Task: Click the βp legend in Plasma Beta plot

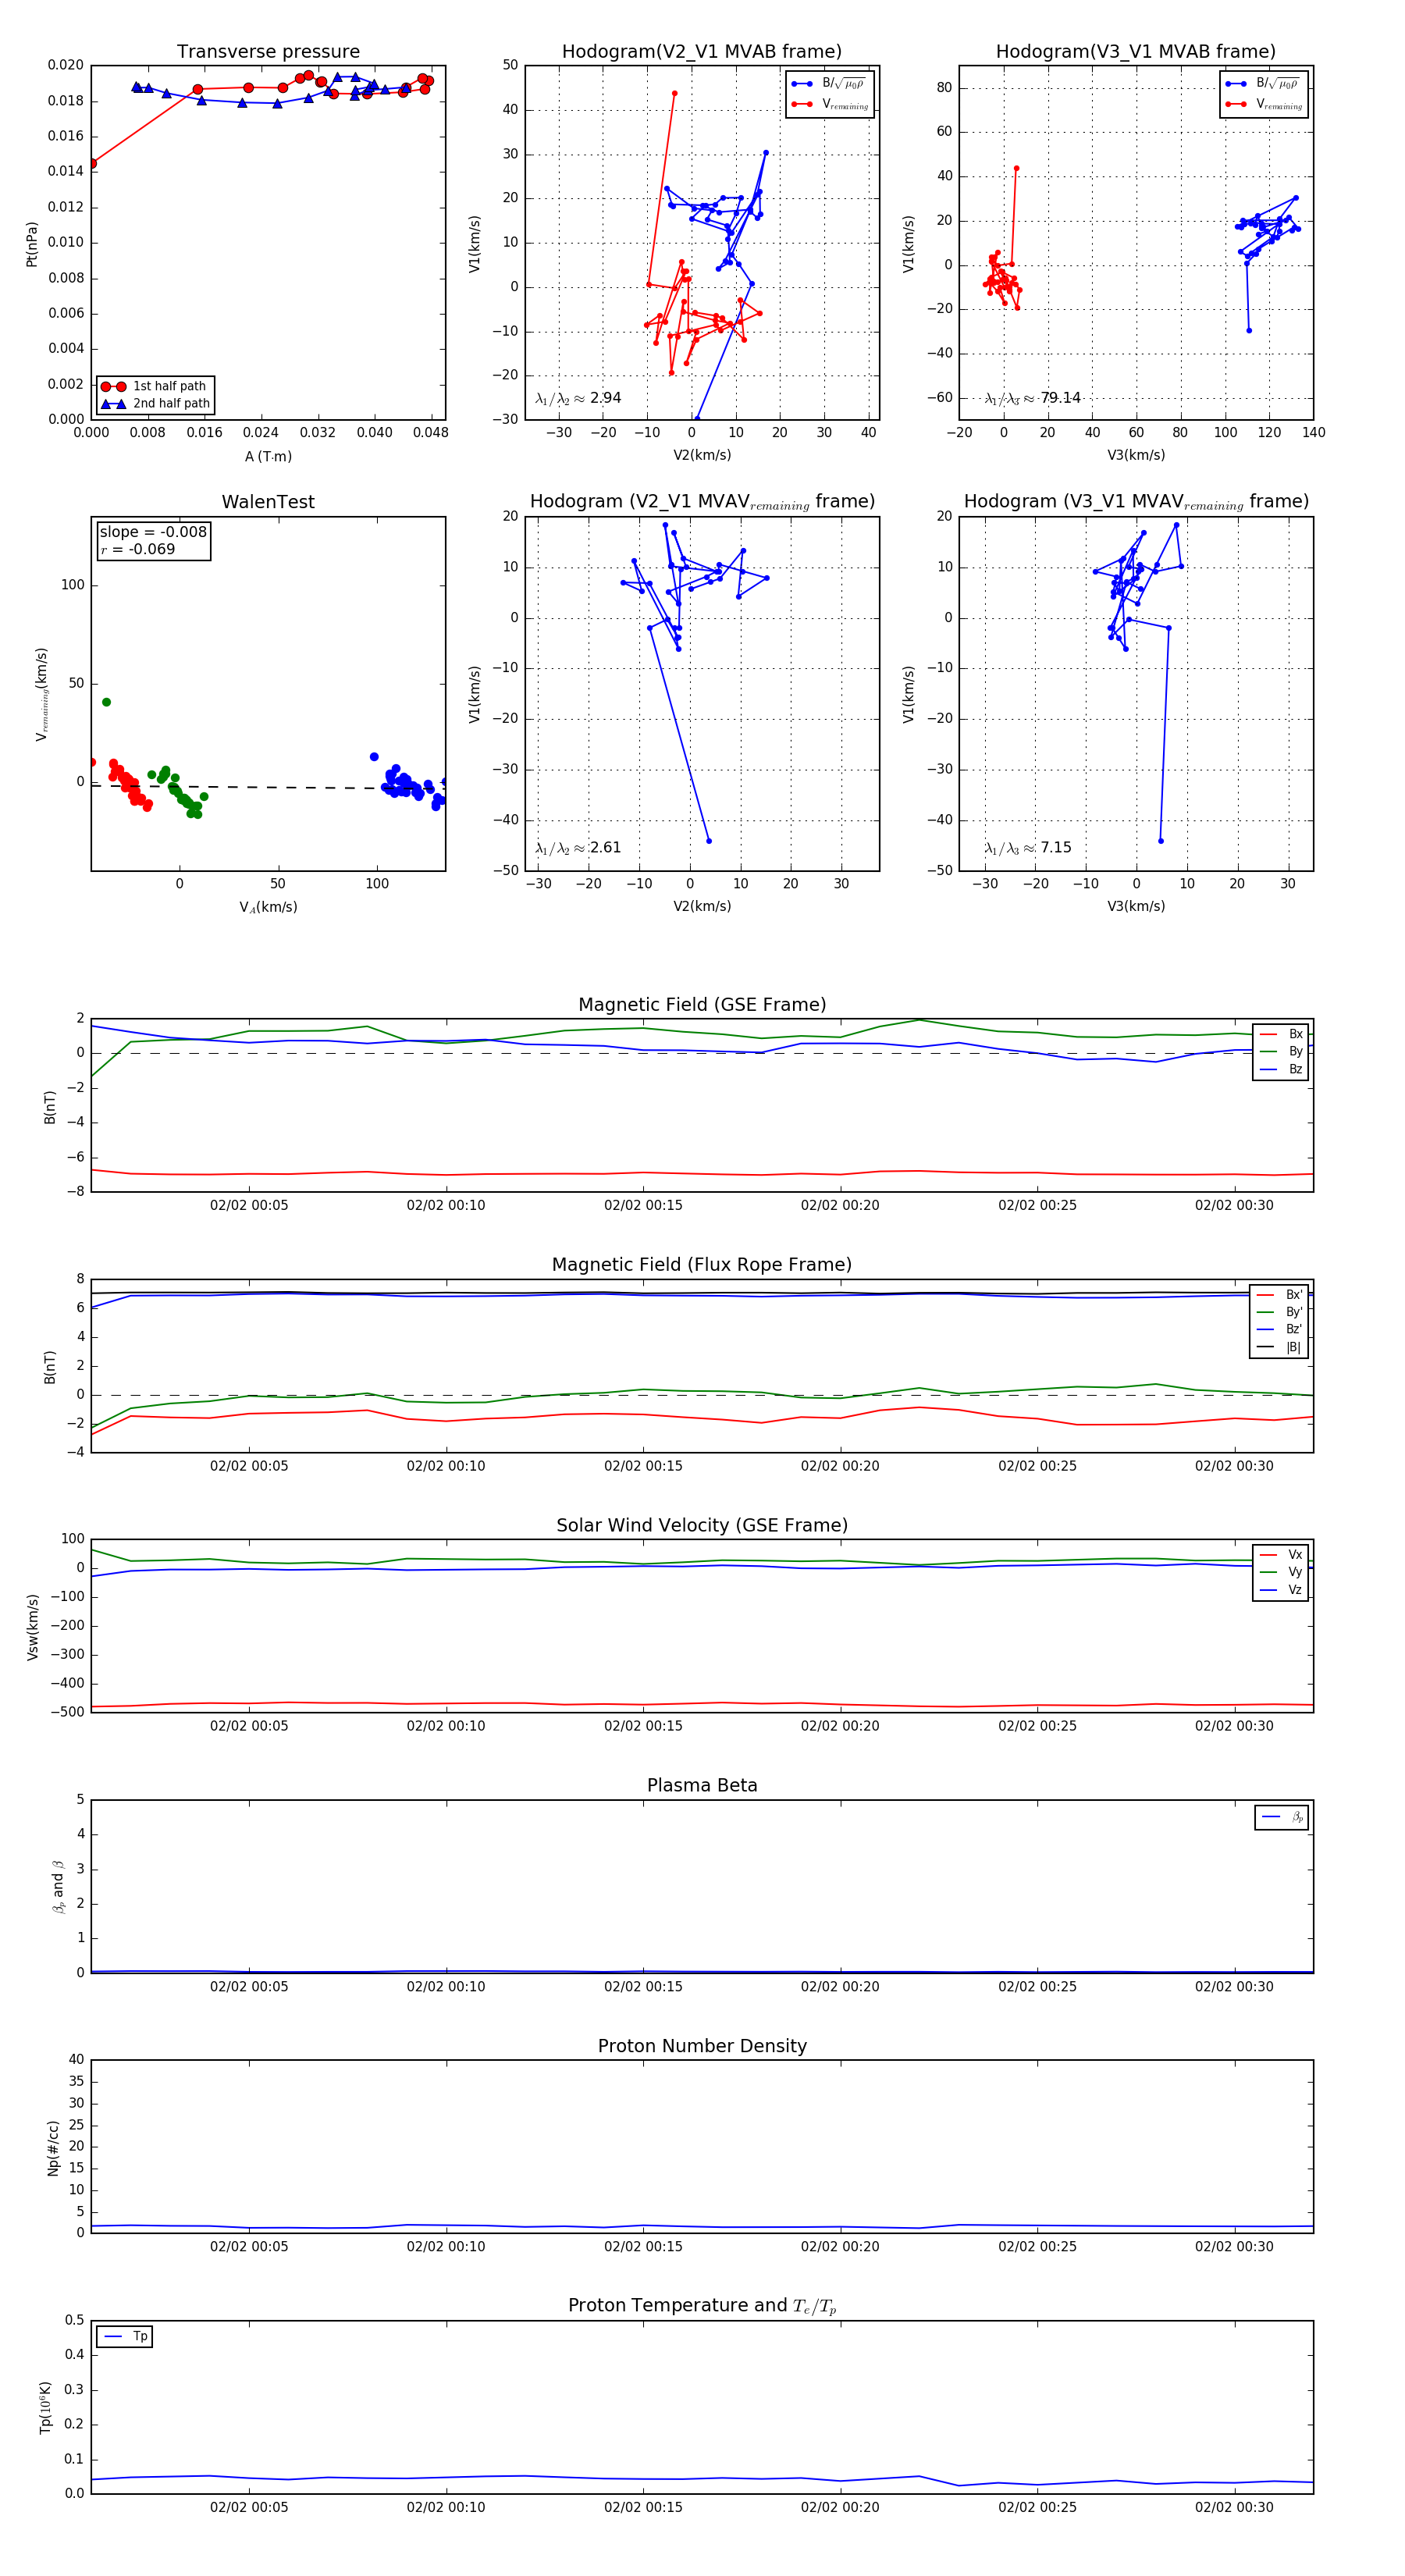Action: (x=1282, y=1817)
